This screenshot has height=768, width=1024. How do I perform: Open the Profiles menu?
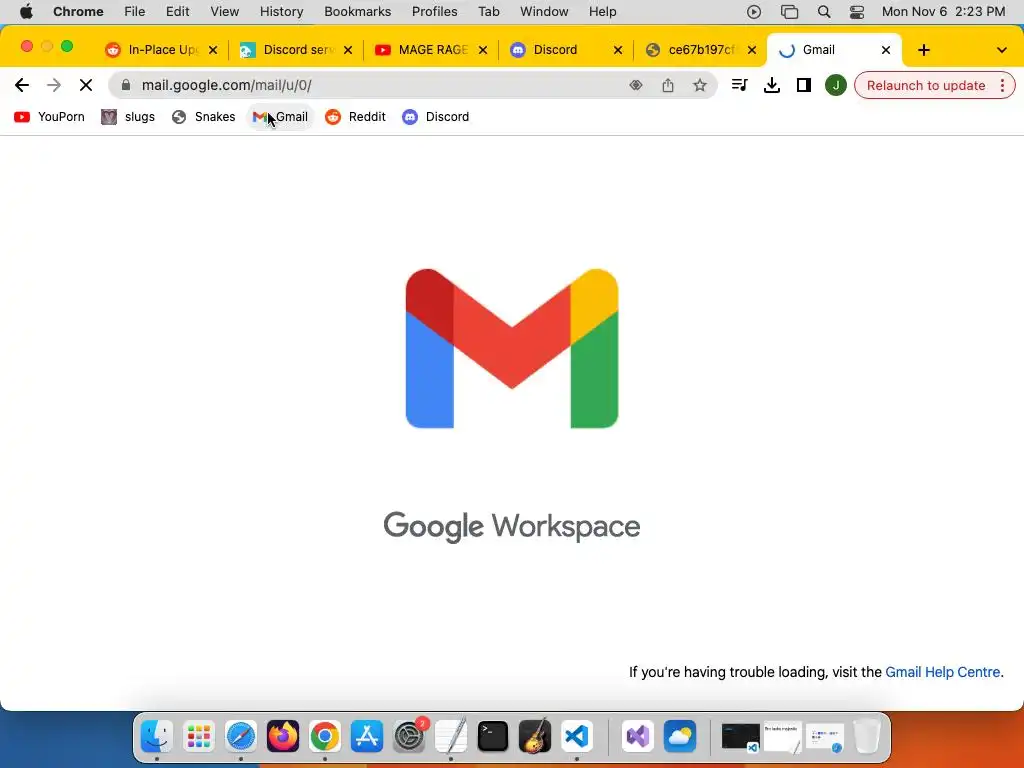point(434,12)
